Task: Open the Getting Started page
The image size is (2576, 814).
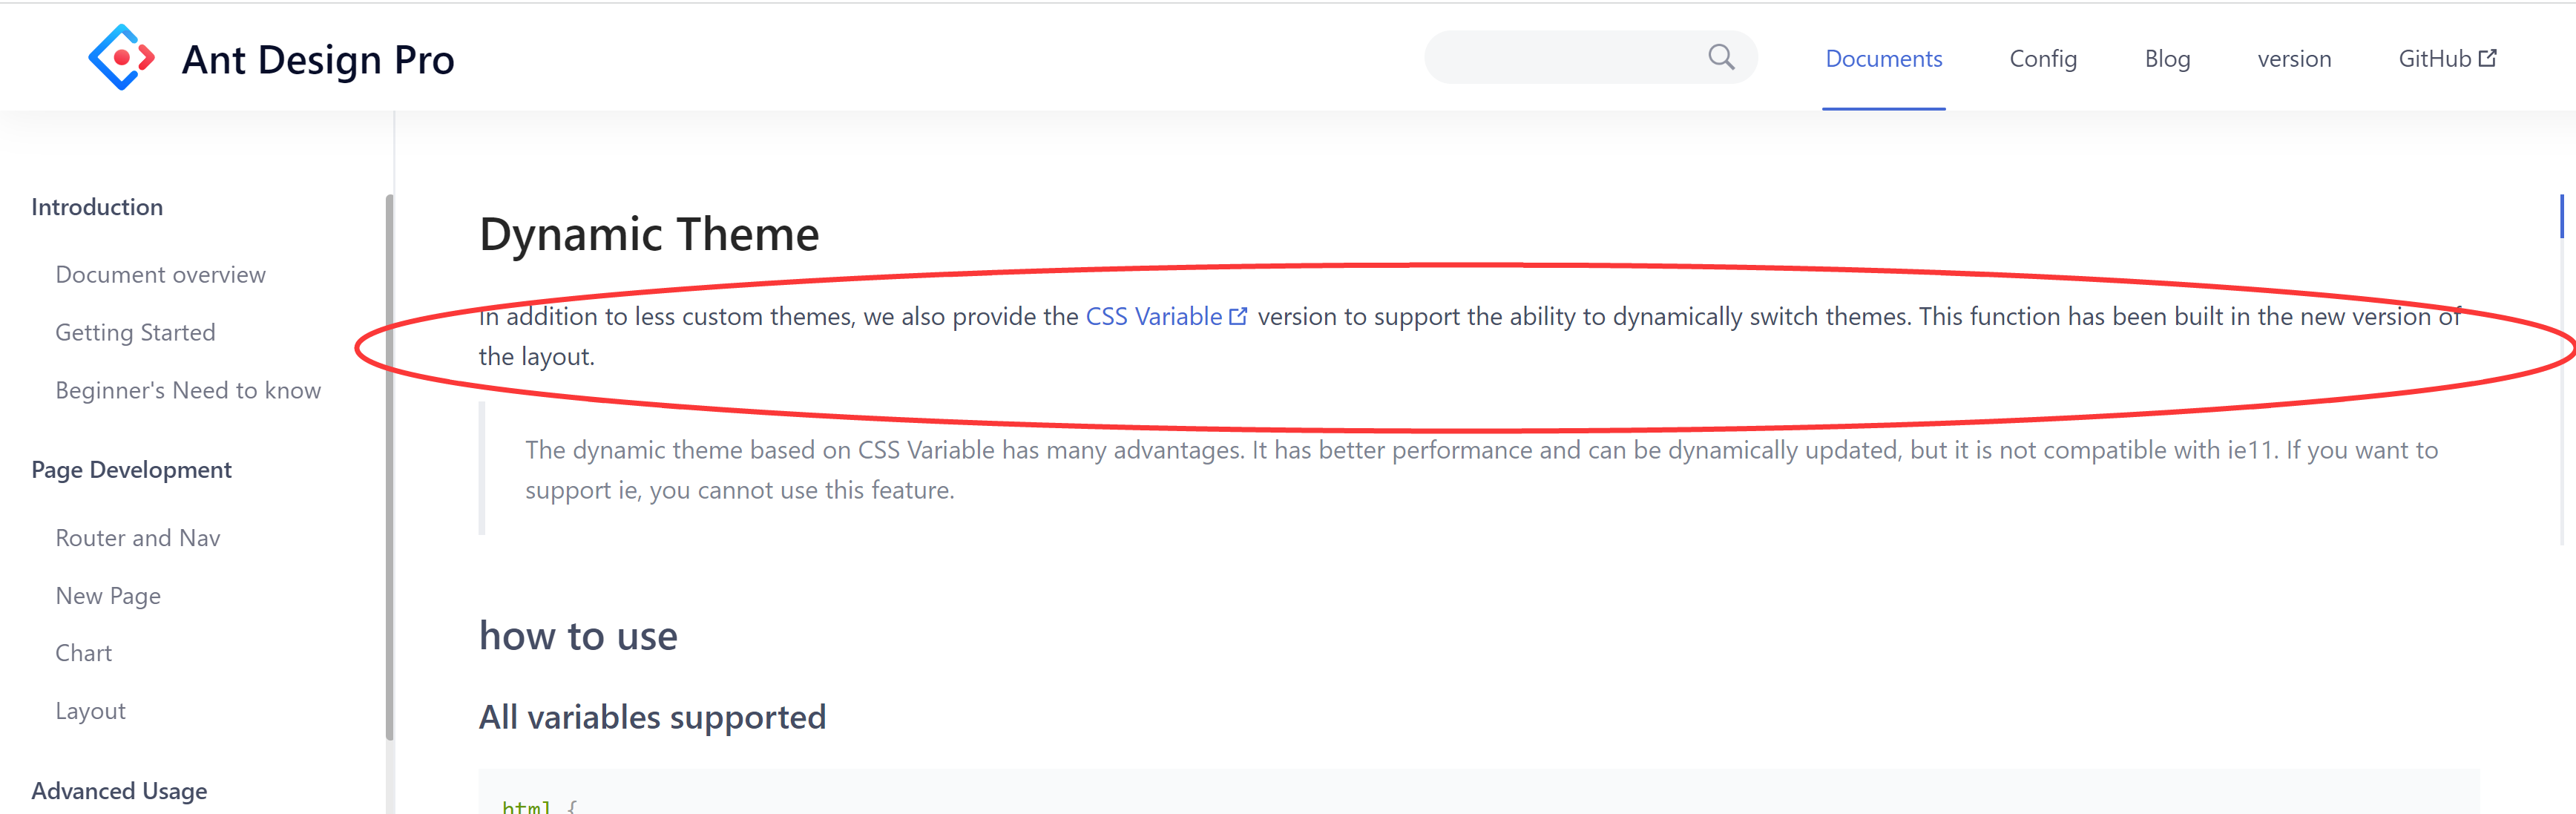Action: point(135,332)
